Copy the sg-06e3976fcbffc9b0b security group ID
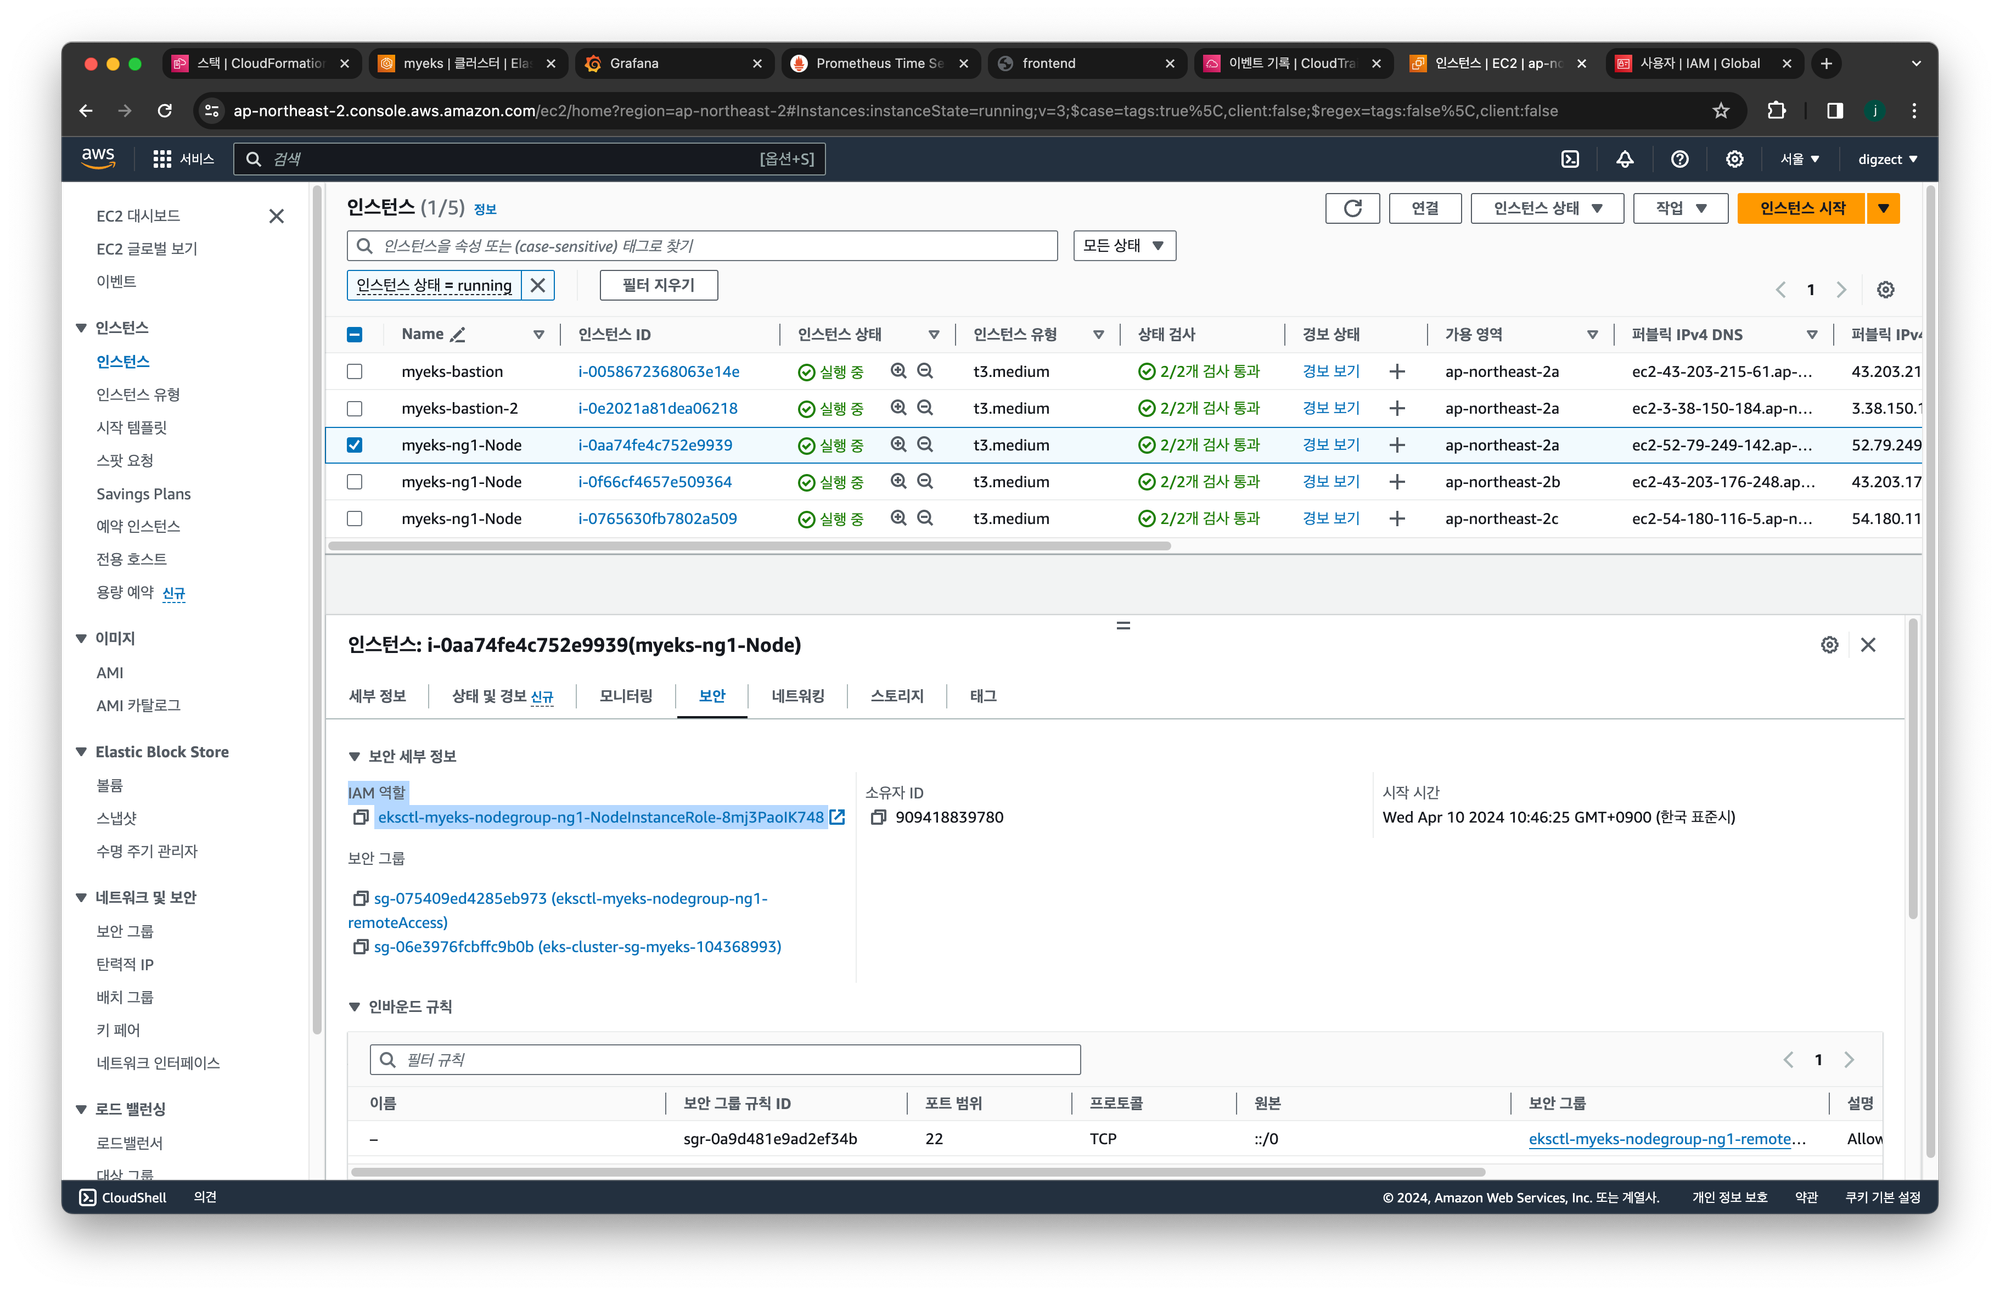Image resolution: width=2000 pixels, height=1295 pixels. point(360,946)
